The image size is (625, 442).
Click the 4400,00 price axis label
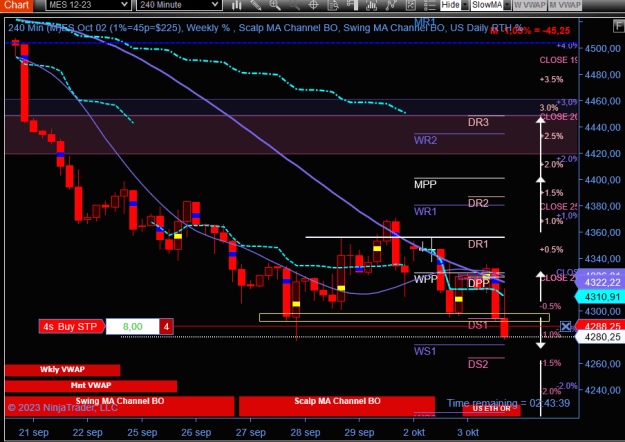(602, 180)
